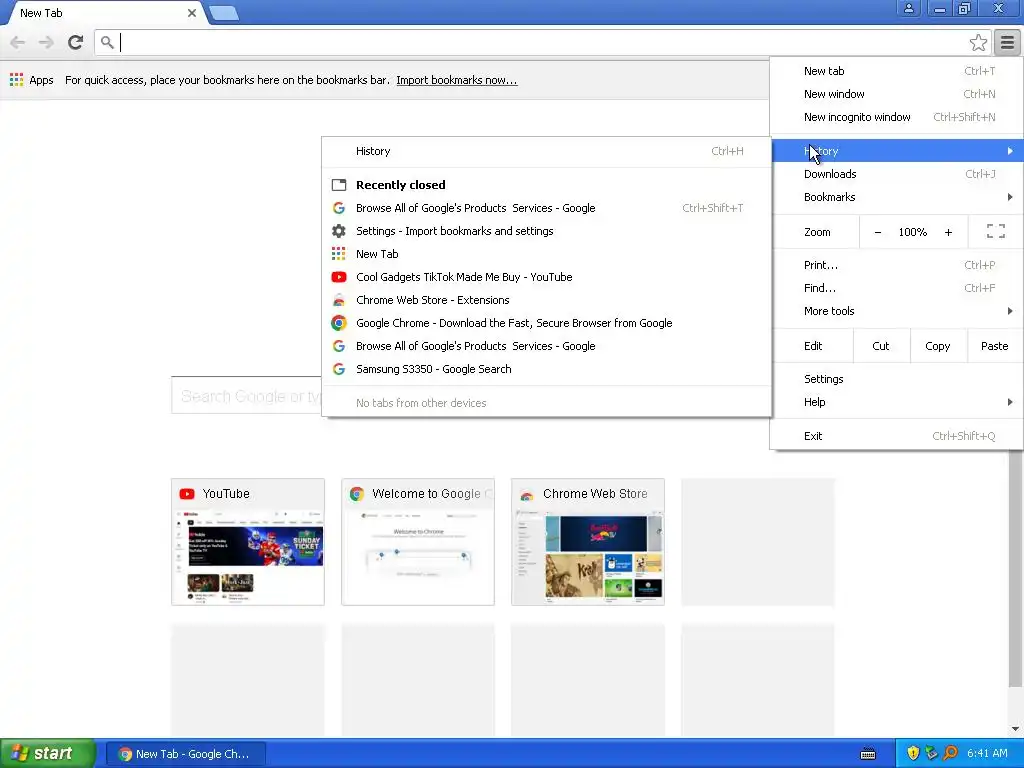1024x768 pixels.
Task: Click the gear icon of Settings - Import bookmarks
Action: coord(338,231)
